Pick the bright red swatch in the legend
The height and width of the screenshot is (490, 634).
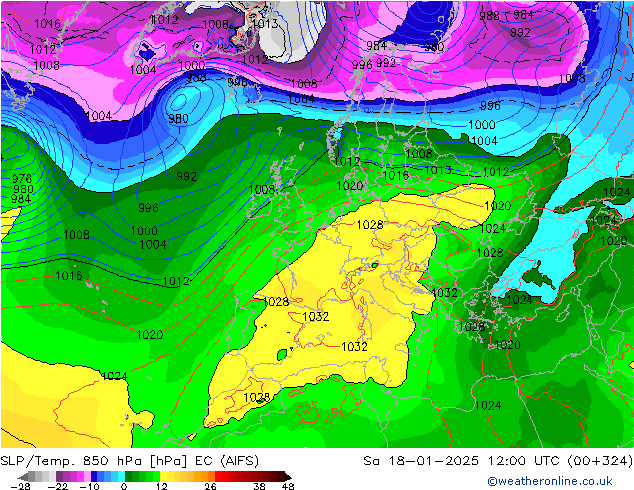pos(218,476)
